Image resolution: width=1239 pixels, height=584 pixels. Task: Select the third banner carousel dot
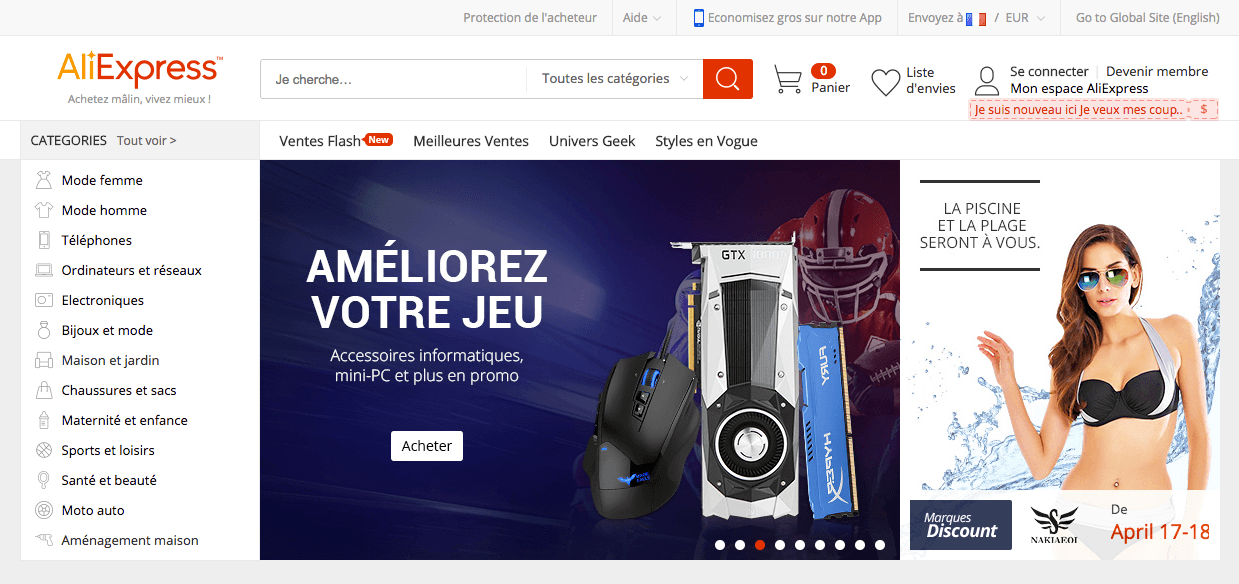pos(760,545)
